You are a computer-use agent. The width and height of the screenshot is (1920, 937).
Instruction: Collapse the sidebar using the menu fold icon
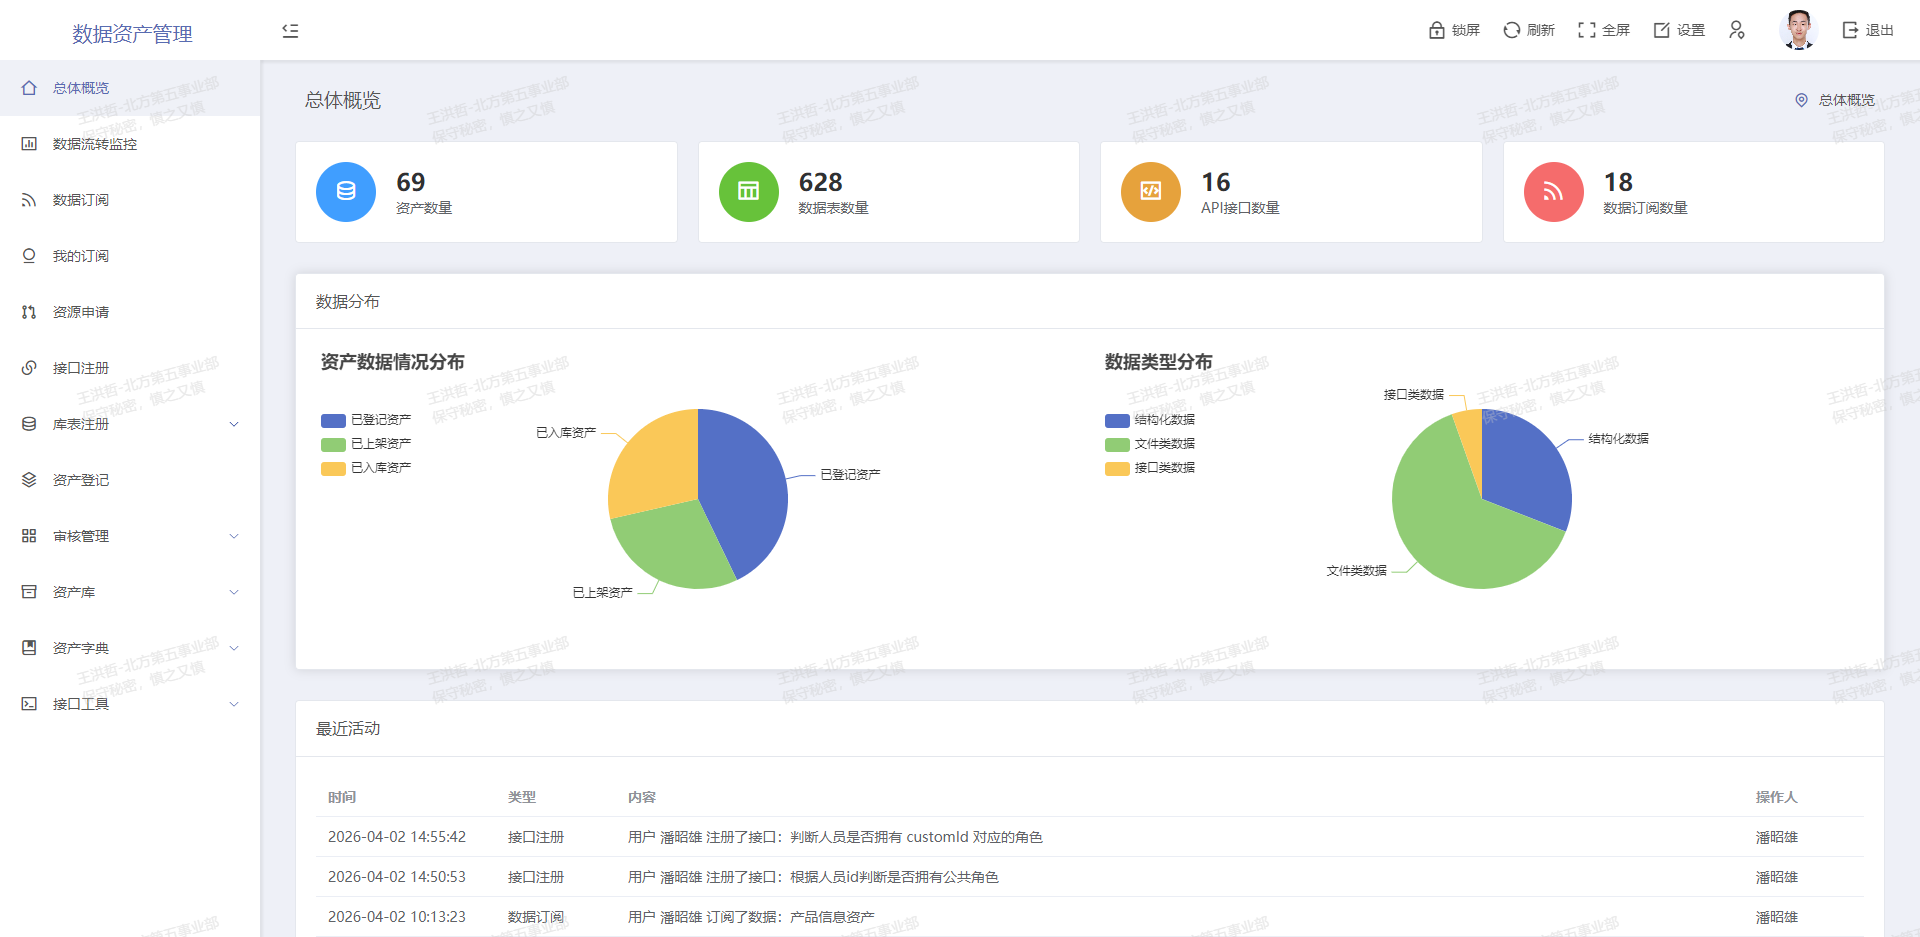[x=290, y=31]
